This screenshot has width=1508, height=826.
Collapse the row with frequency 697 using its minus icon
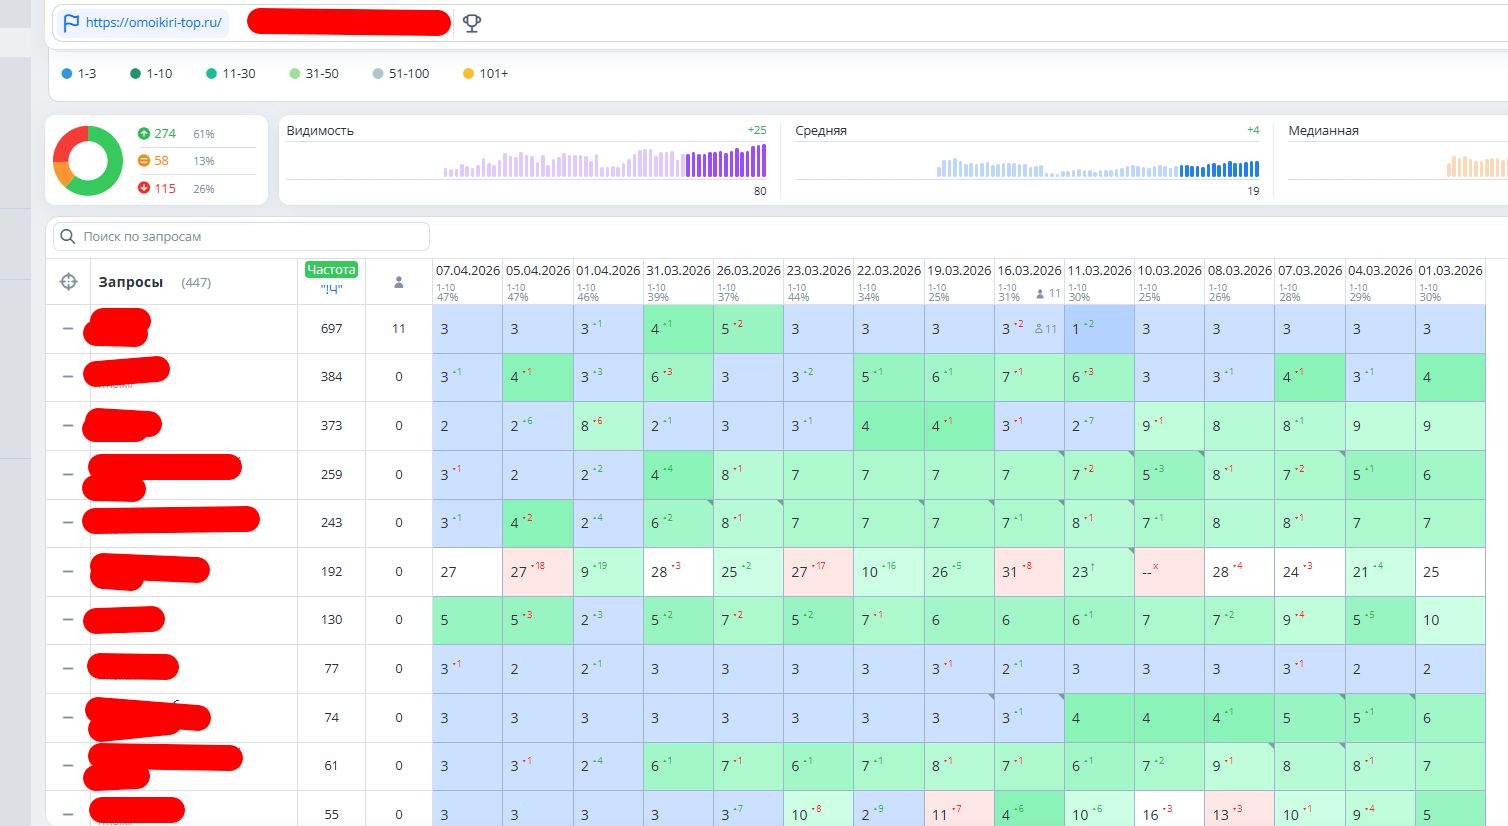(68, 328)
